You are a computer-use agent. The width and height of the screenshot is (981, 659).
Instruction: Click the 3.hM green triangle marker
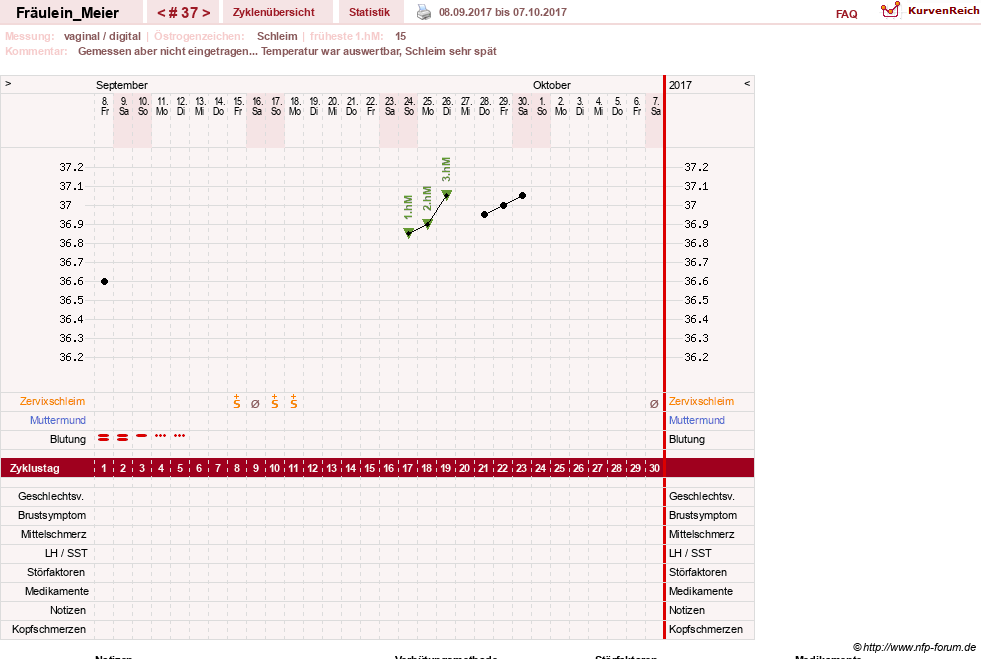coord(447,195)
